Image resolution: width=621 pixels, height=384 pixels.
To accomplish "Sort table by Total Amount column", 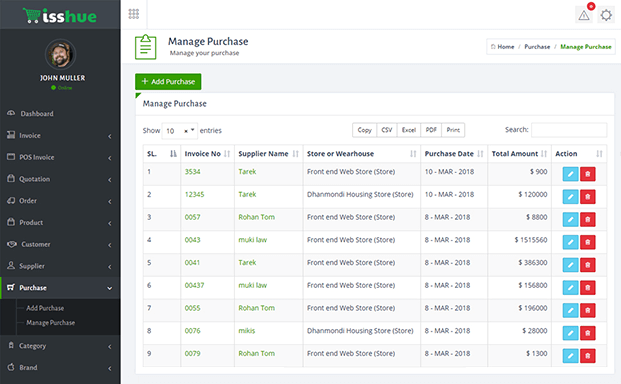I will coord(519,154).
